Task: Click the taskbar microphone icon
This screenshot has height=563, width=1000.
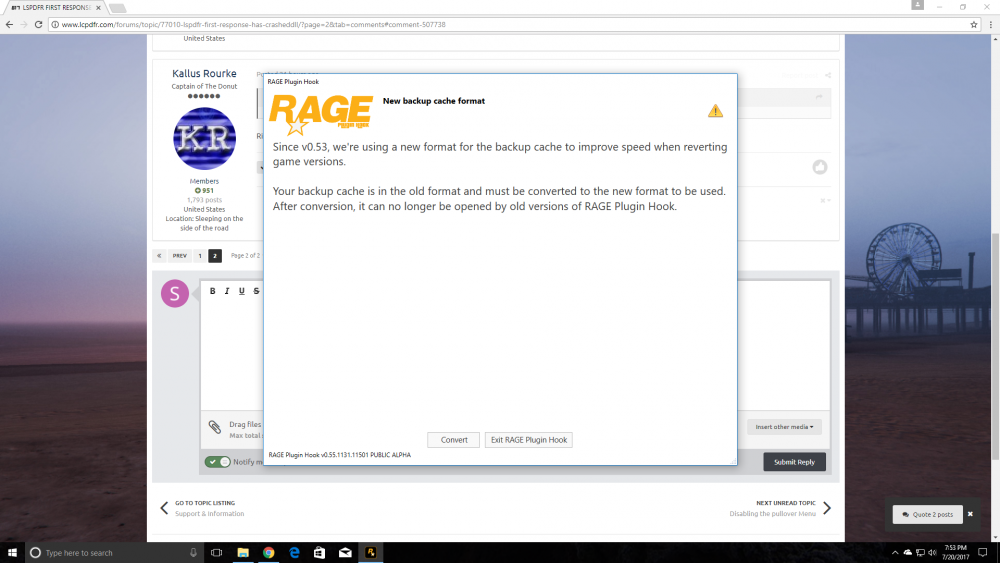Action: [193, 553]
